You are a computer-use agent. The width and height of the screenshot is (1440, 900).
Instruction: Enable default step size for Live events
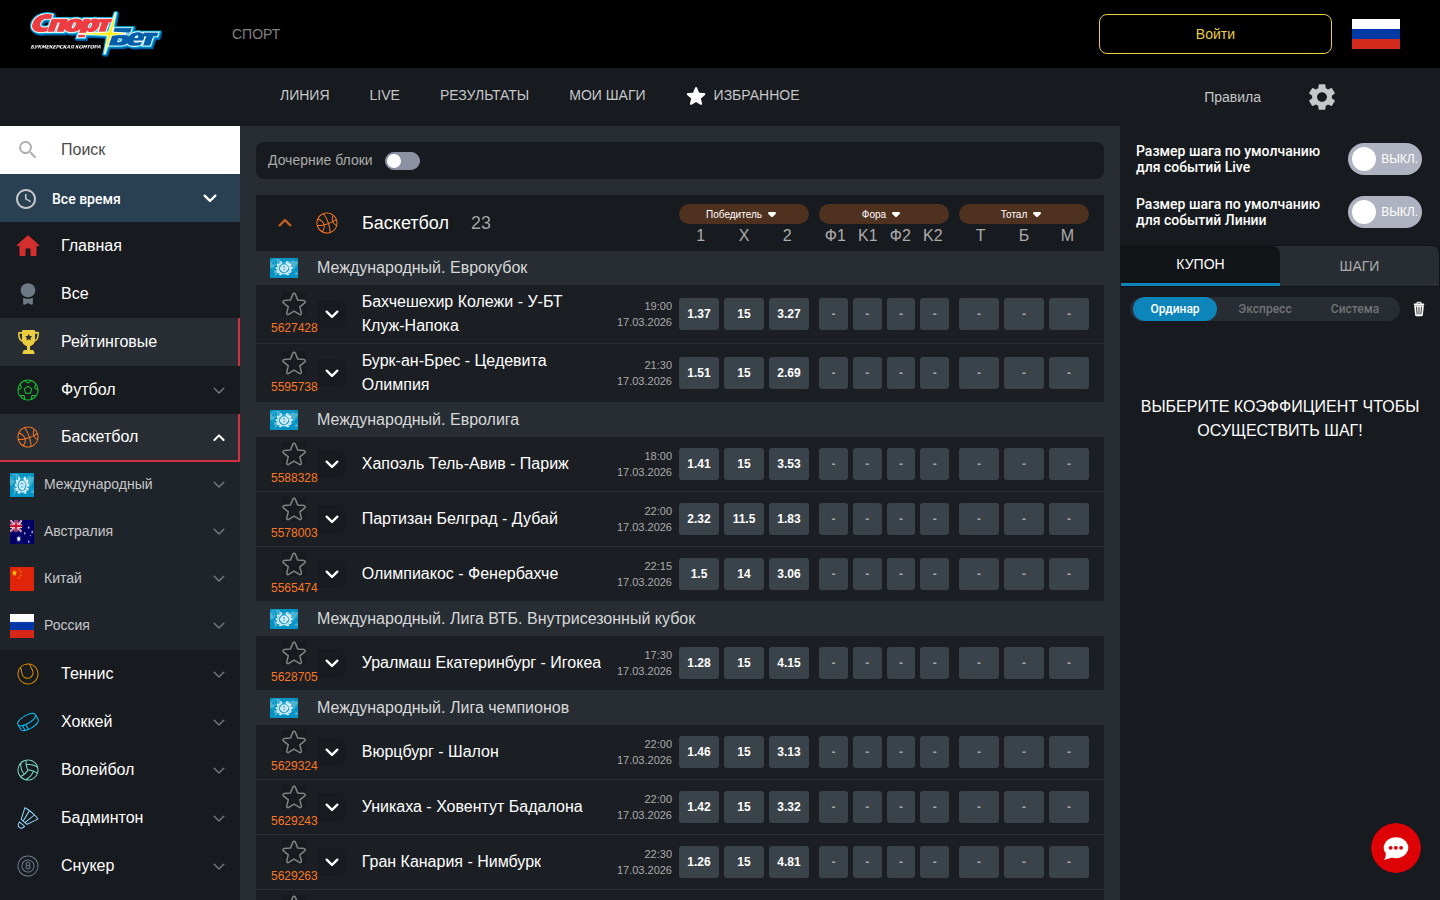(x=1383, y=159)
